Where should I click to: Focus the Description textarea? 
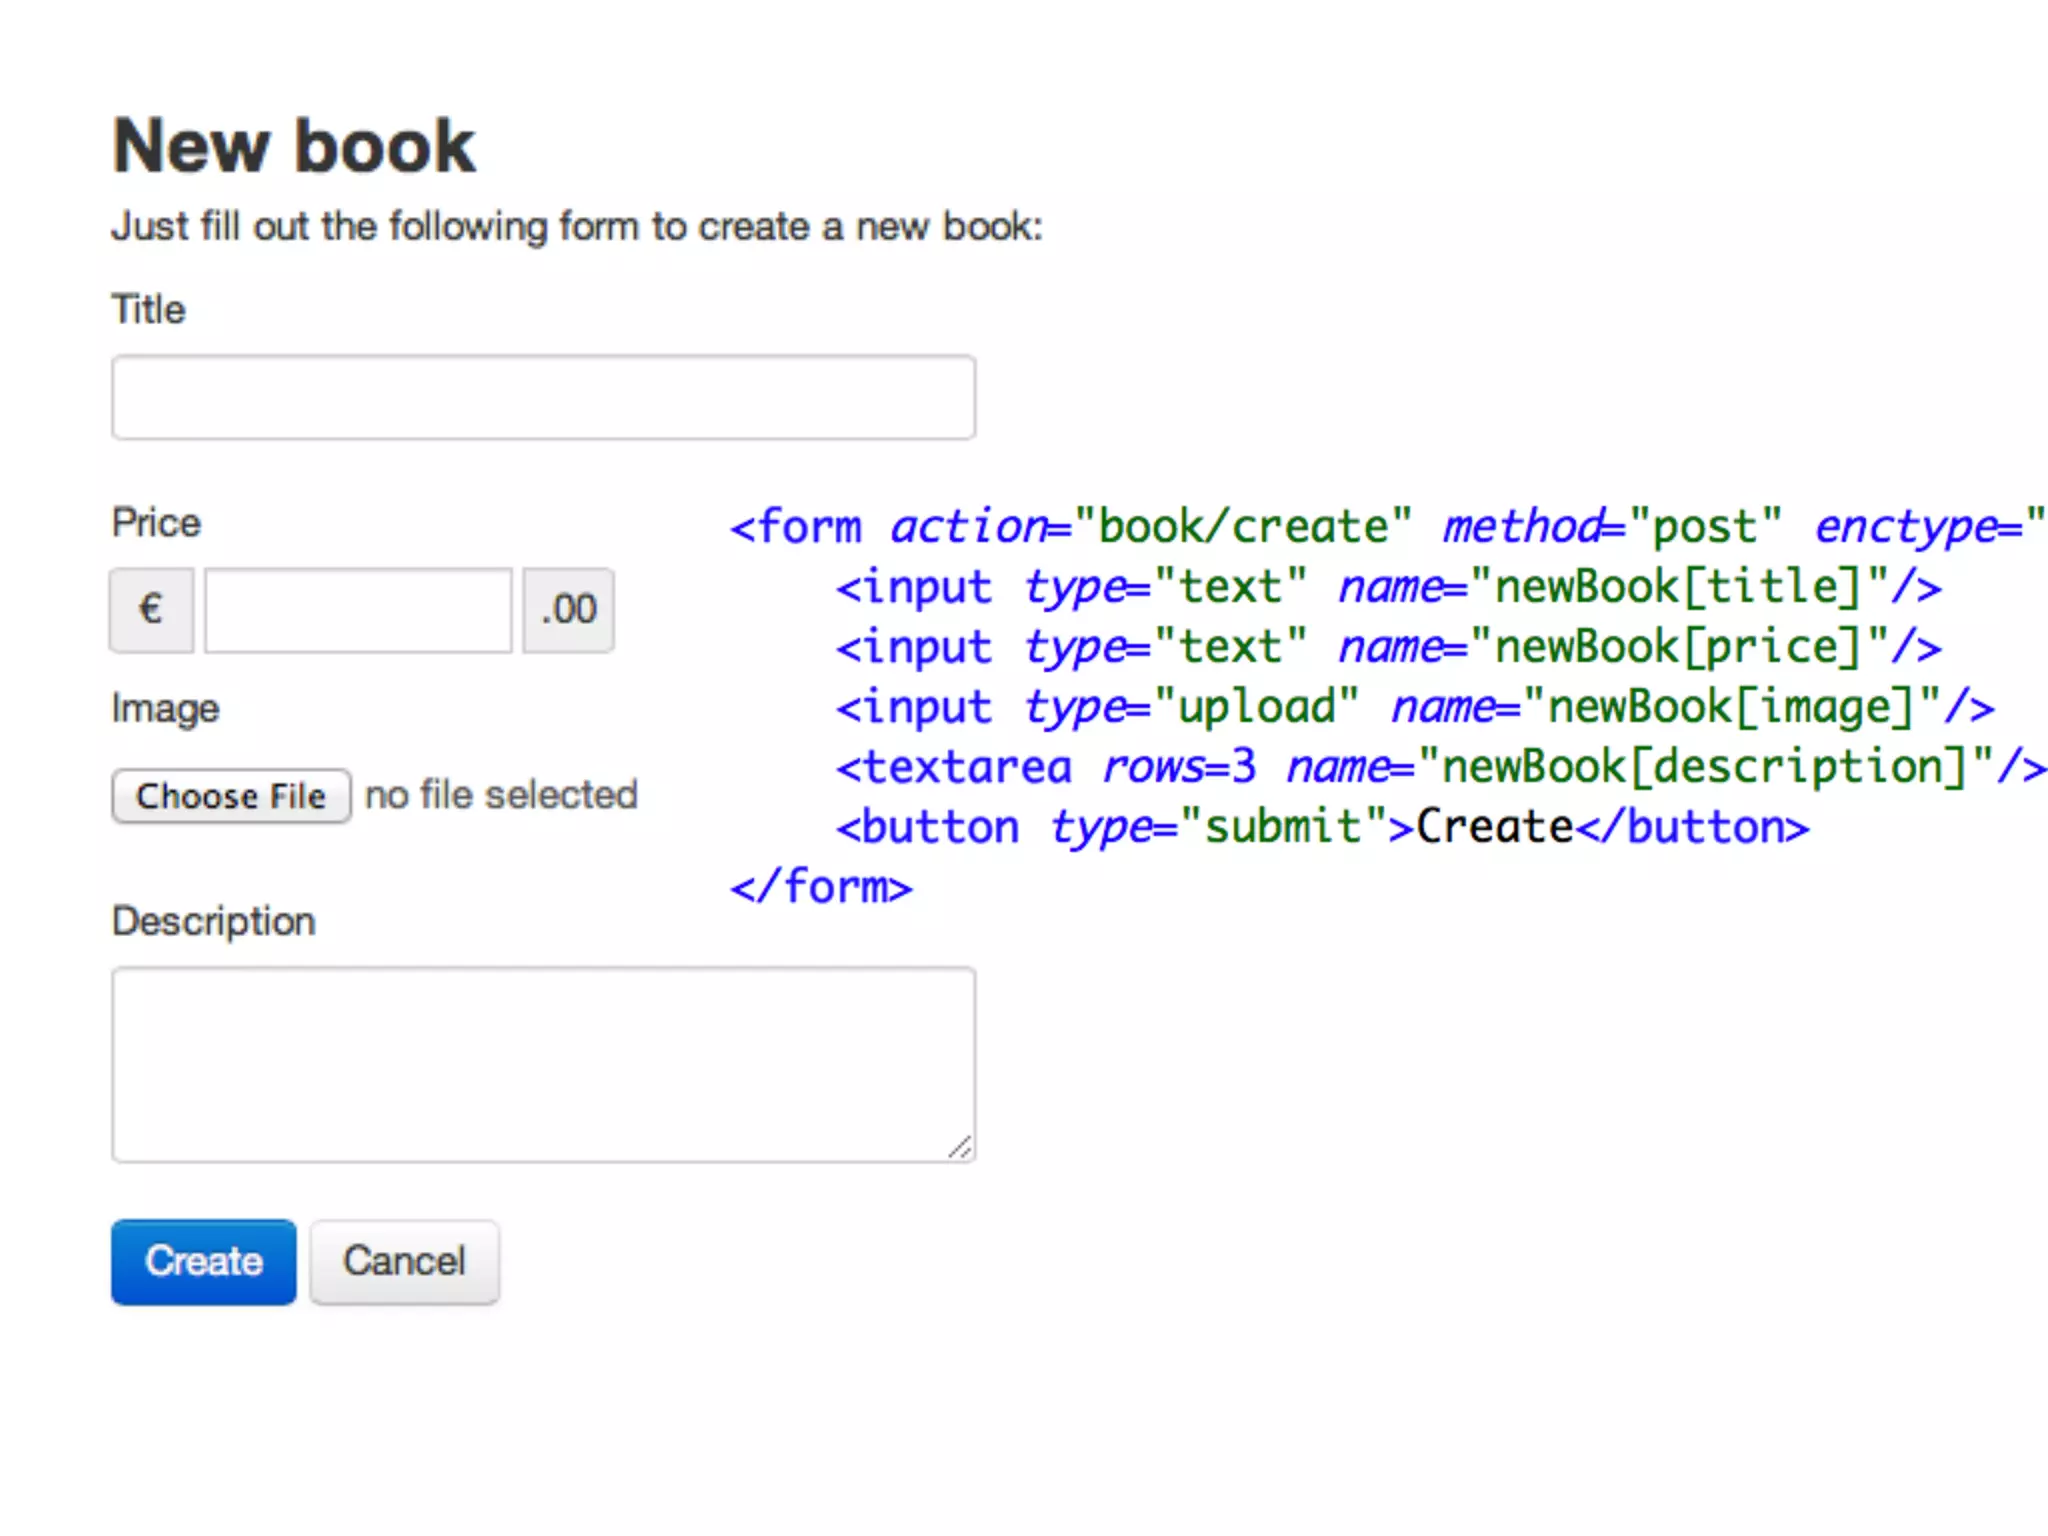click(543, 1063)
